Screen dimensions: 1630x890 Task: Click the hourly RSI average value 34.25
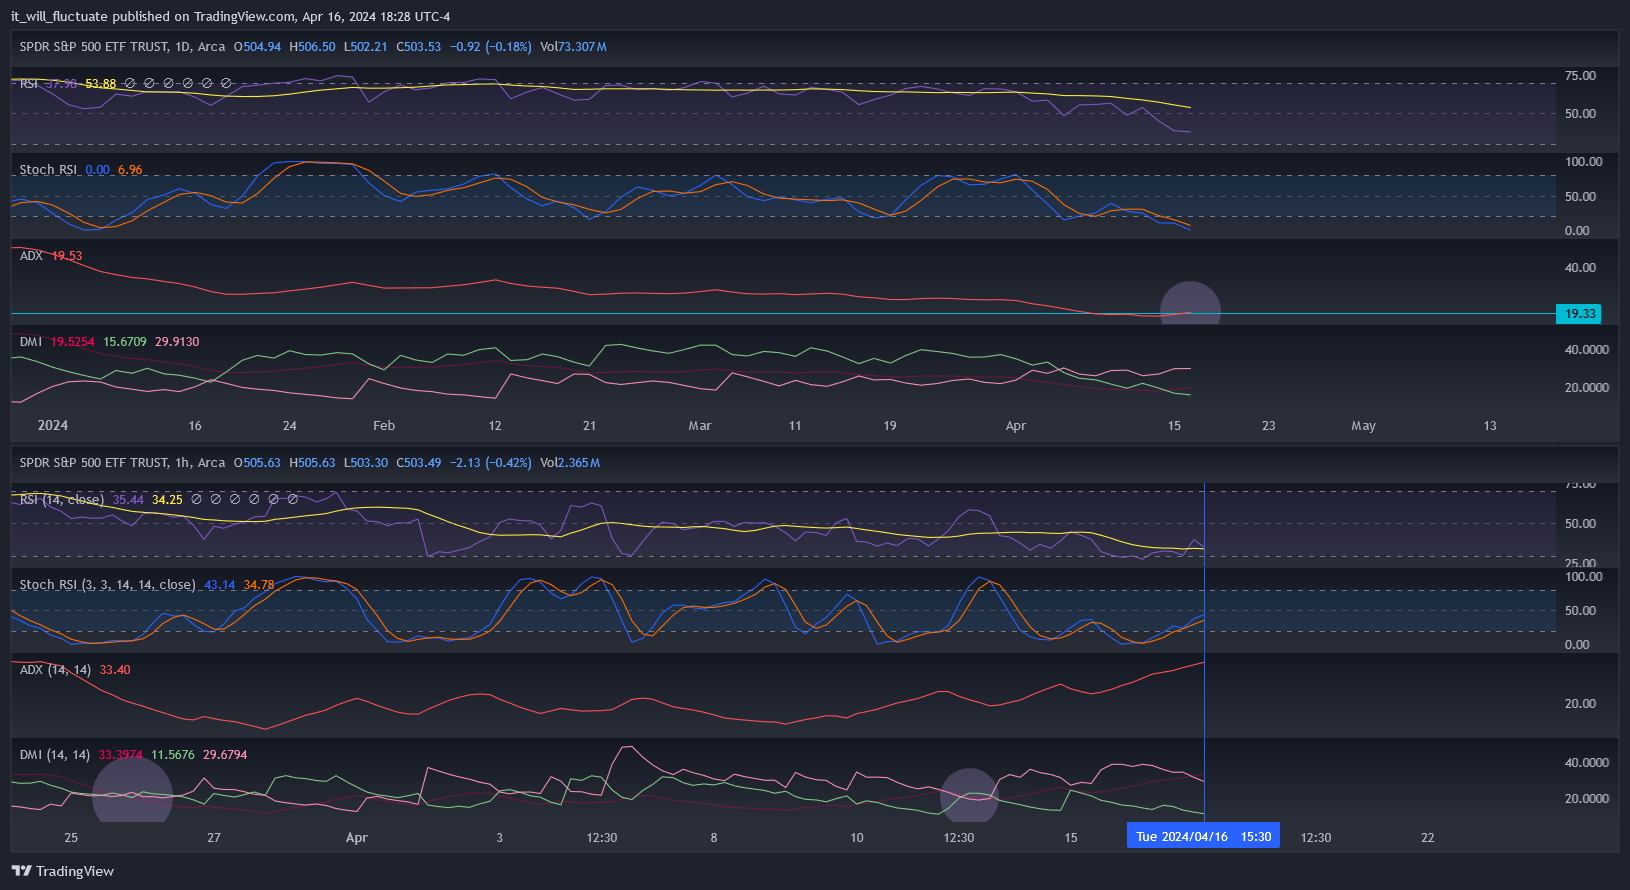[167, 500]
